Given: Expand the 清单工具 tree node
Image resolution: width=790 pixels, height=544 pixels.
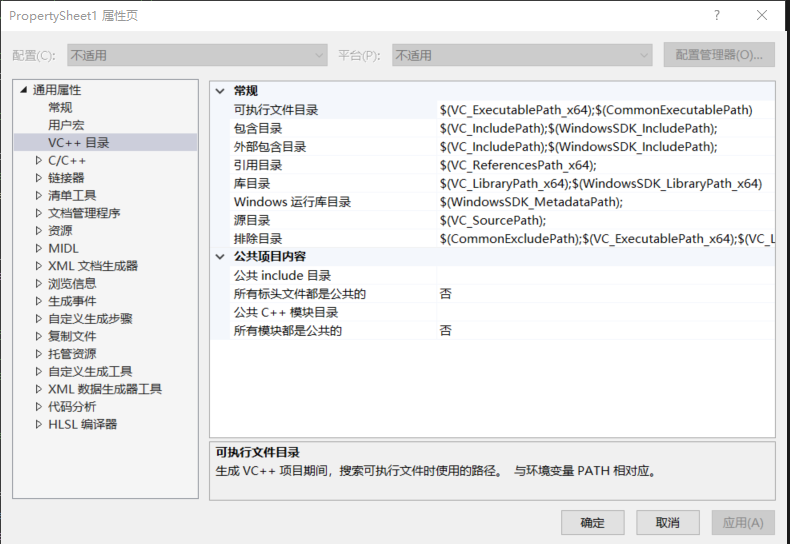Looking at the screenshot, I should (x=39, y=195).
